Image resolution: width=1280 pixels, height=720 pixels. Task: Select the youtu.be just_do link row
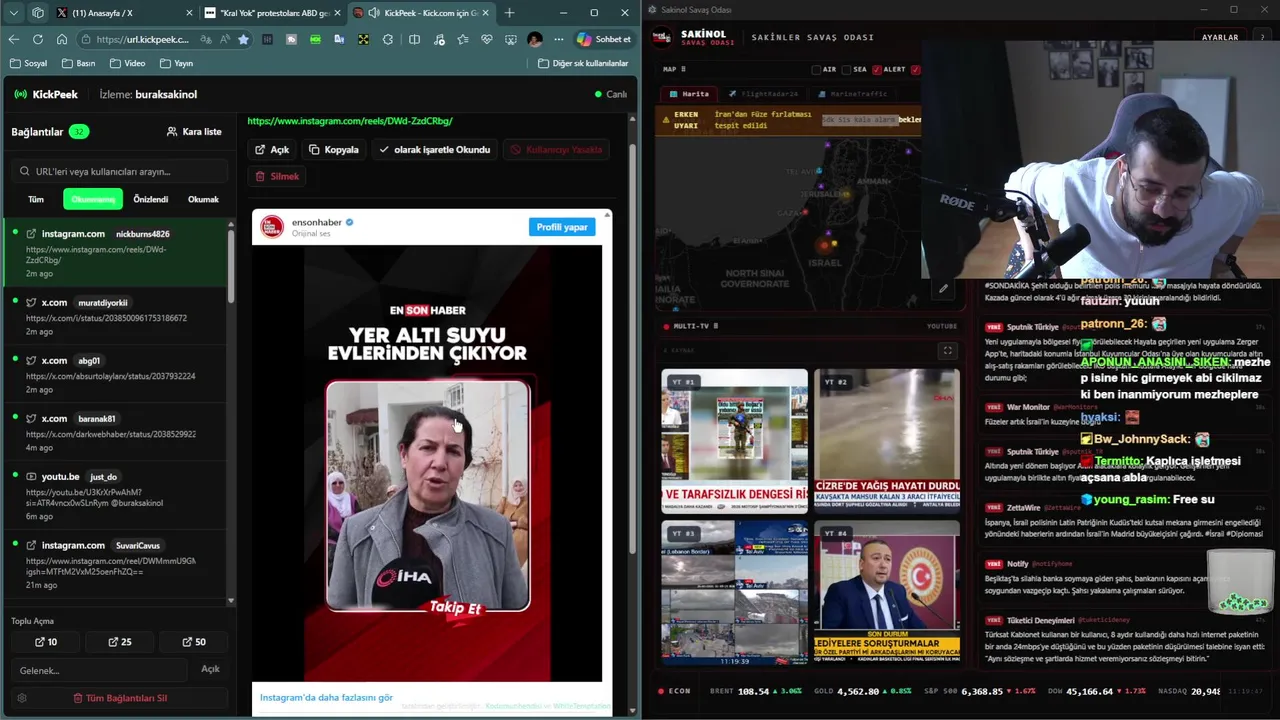pos(116,497)
